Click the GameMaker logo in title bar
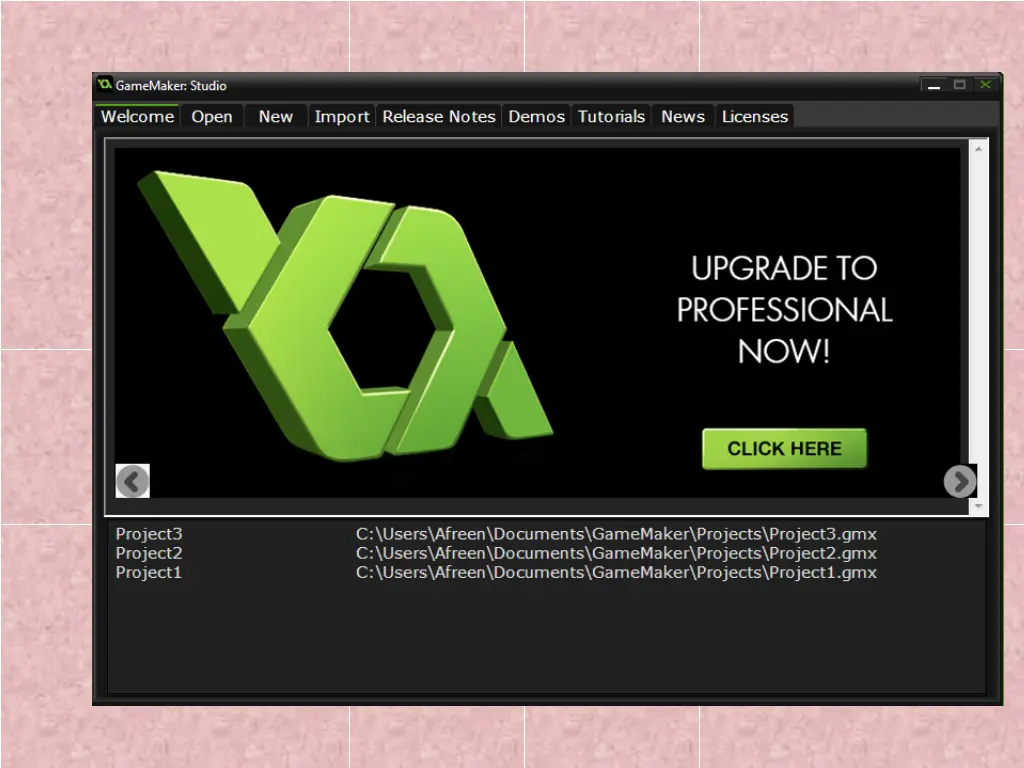Viewport: 1024px width, 768px height. point(105,85)
